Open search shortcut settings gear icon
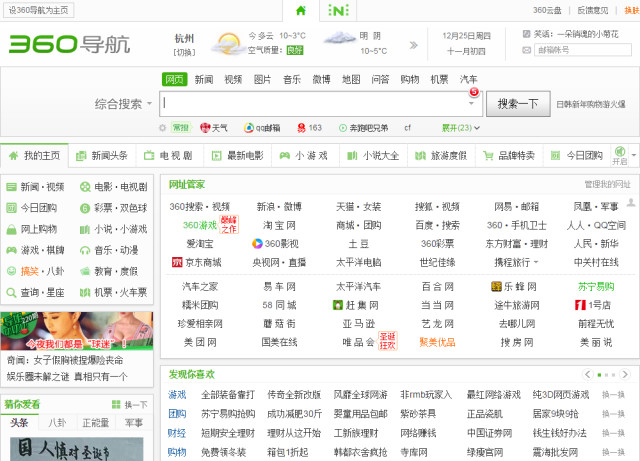 click(162, 128)
